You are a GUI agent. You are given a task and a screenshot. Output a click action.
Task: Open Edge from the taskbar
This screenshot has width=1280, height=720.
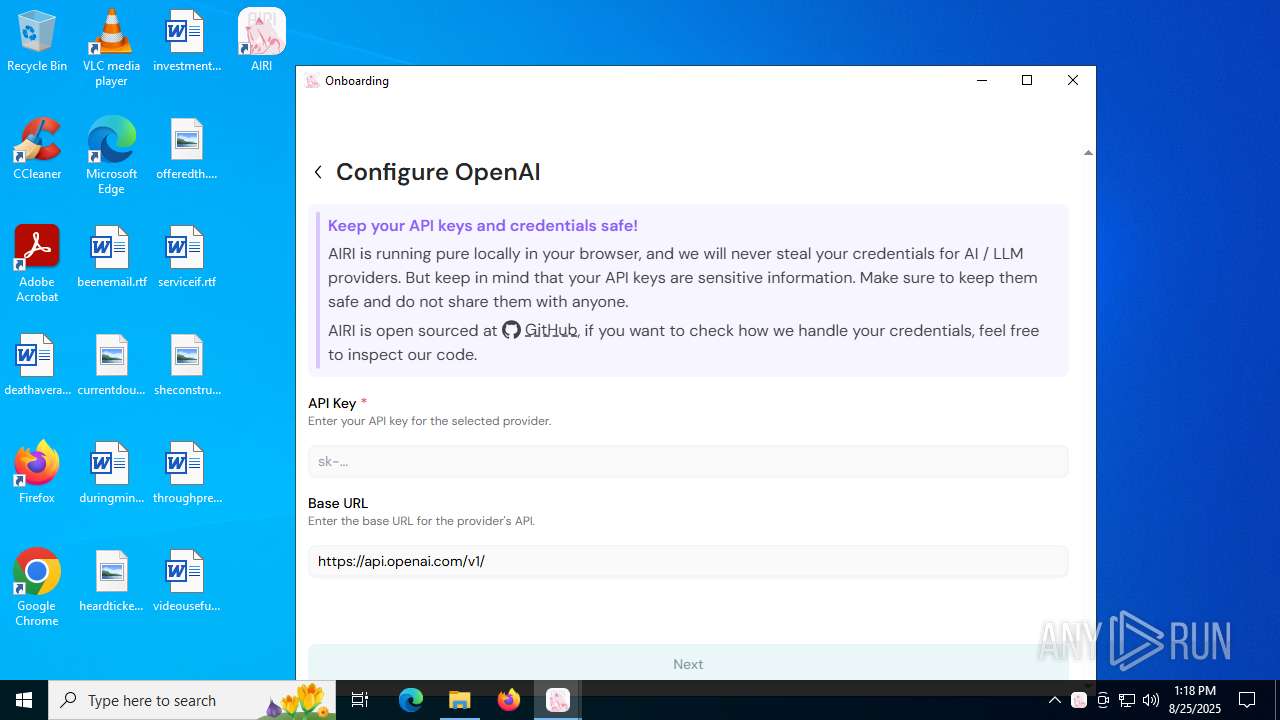point(411,700)
